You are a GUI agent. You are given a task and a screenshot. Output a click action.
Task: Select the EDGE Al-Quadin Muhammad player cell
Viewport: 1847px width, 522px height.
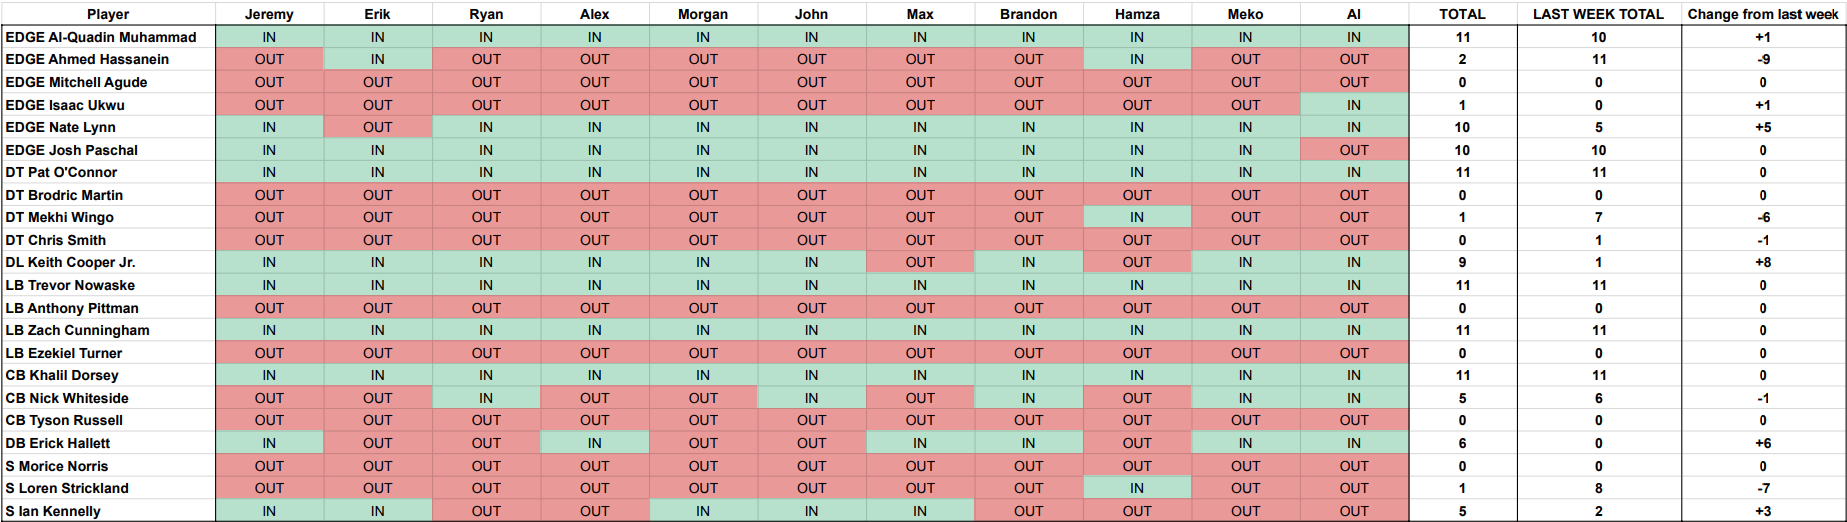coord(108,37)
